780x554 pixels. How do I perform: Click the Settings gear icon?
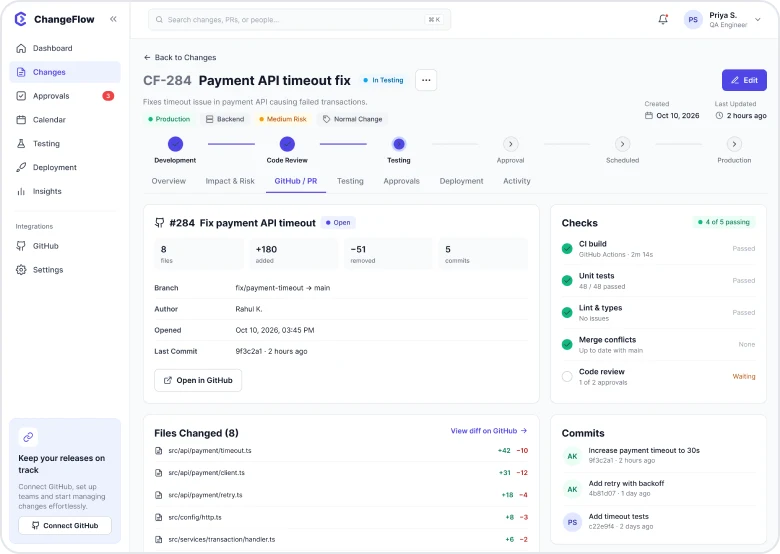[x=21, y=270]
